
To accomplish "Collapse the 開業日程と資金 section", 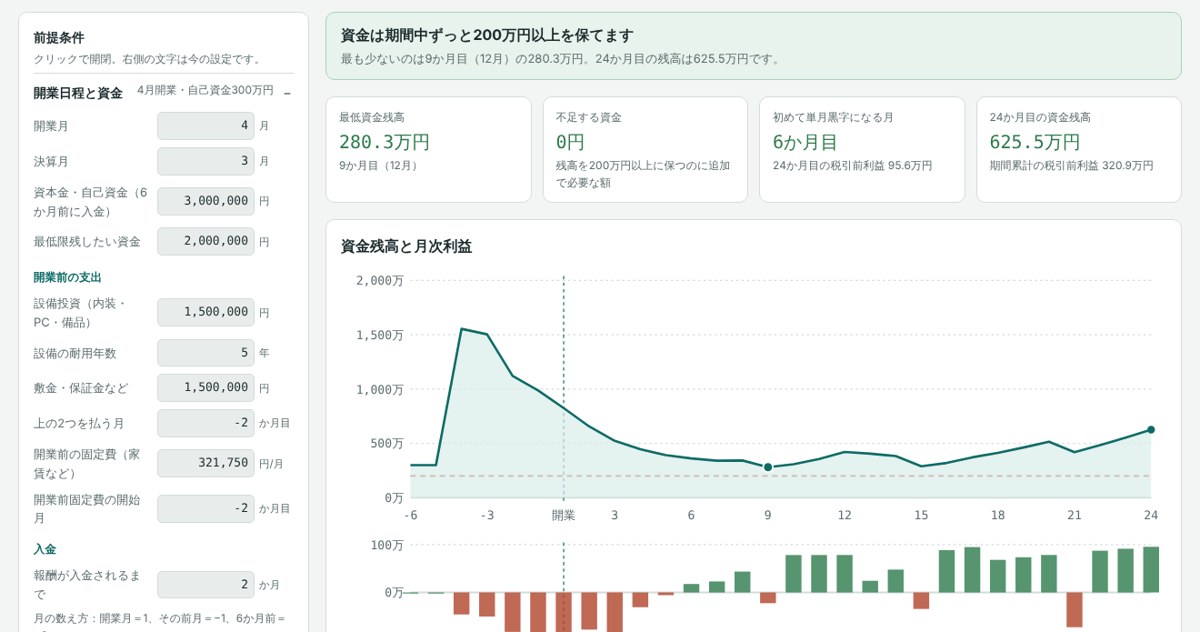I will click(x=287, y=92).
